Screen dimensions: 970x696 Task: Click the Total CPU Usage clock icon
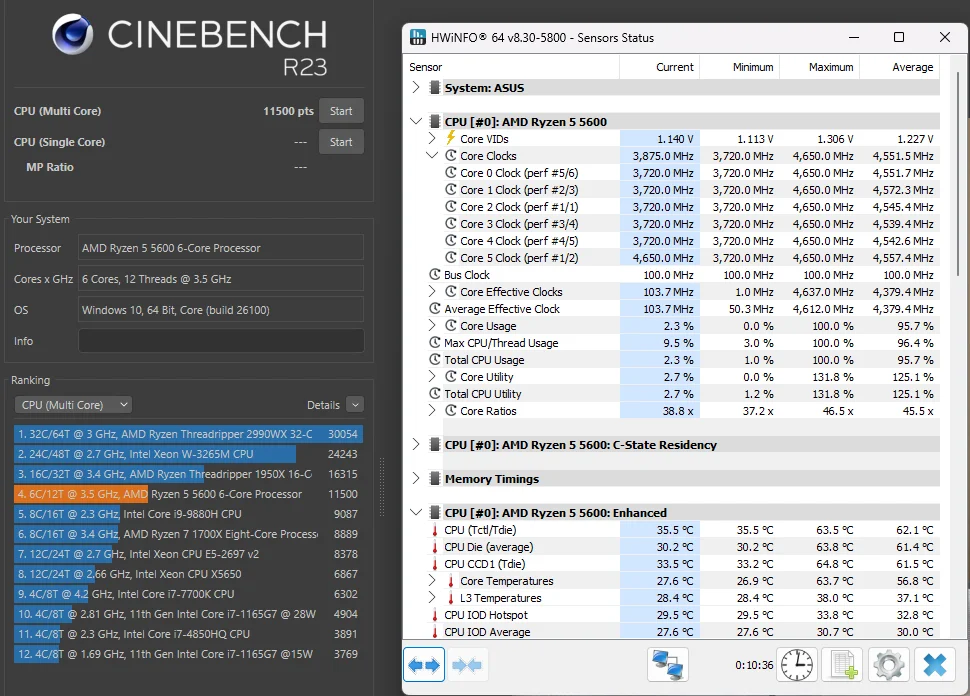(x=435, y=359)
